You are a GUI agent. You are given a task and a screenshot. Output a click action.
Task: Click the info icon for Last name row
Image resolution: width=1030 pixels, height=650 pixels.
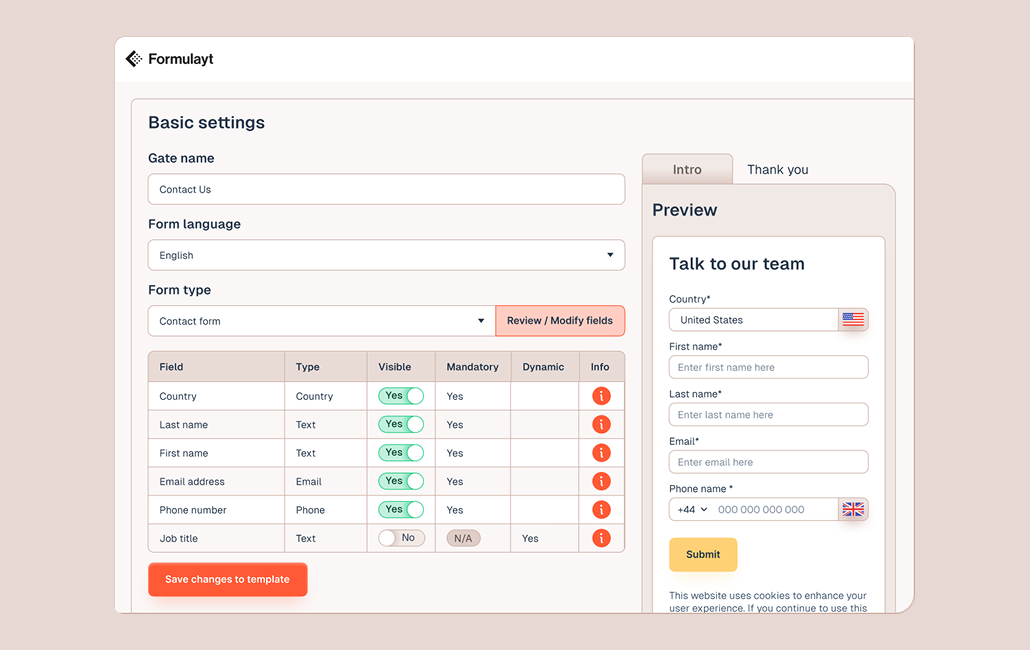(601, 425)
